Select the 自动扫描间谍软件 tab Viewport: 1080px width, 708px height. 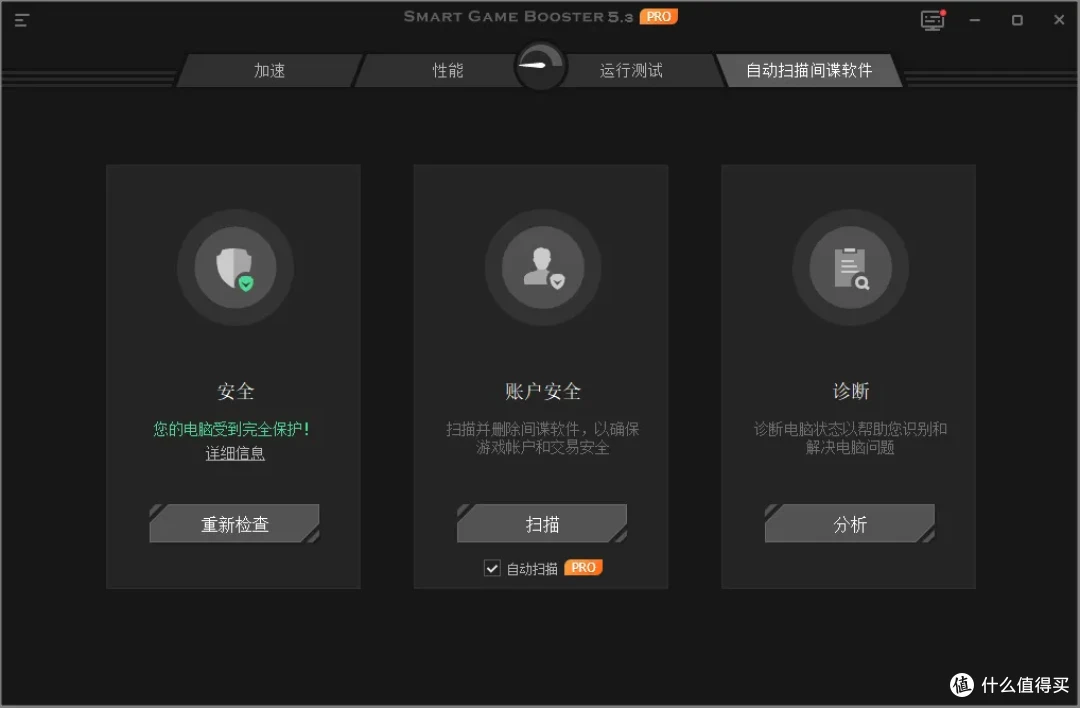click(x=809, y=70)
